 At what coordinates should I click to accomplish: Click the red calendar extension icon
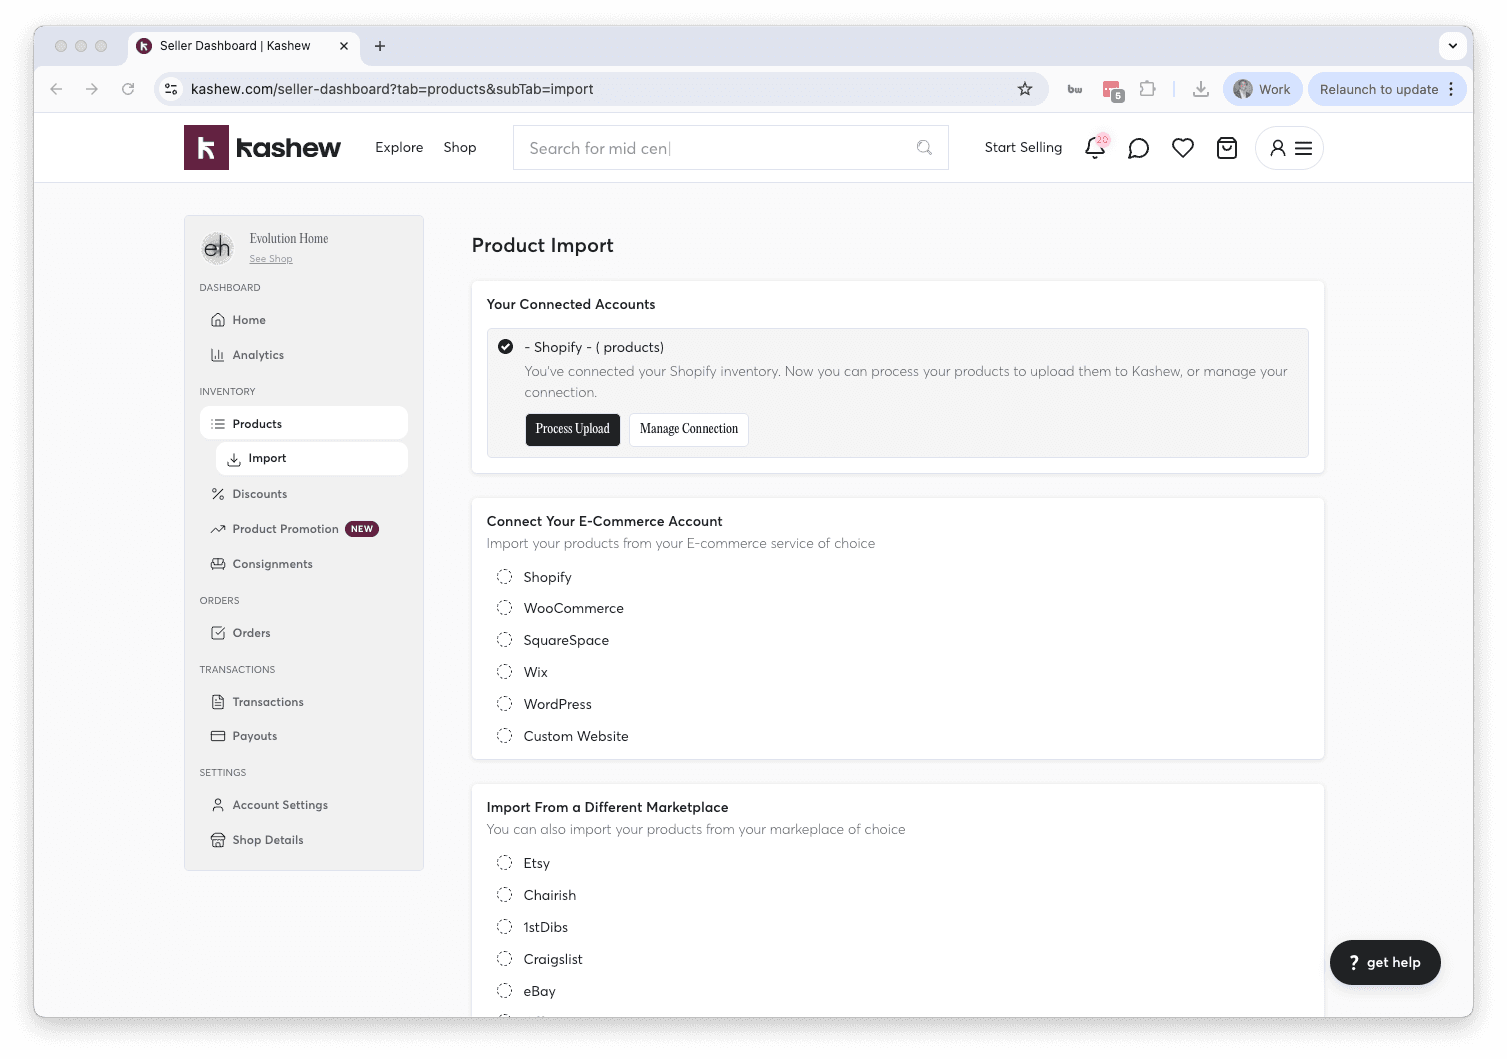(1113, 90)
